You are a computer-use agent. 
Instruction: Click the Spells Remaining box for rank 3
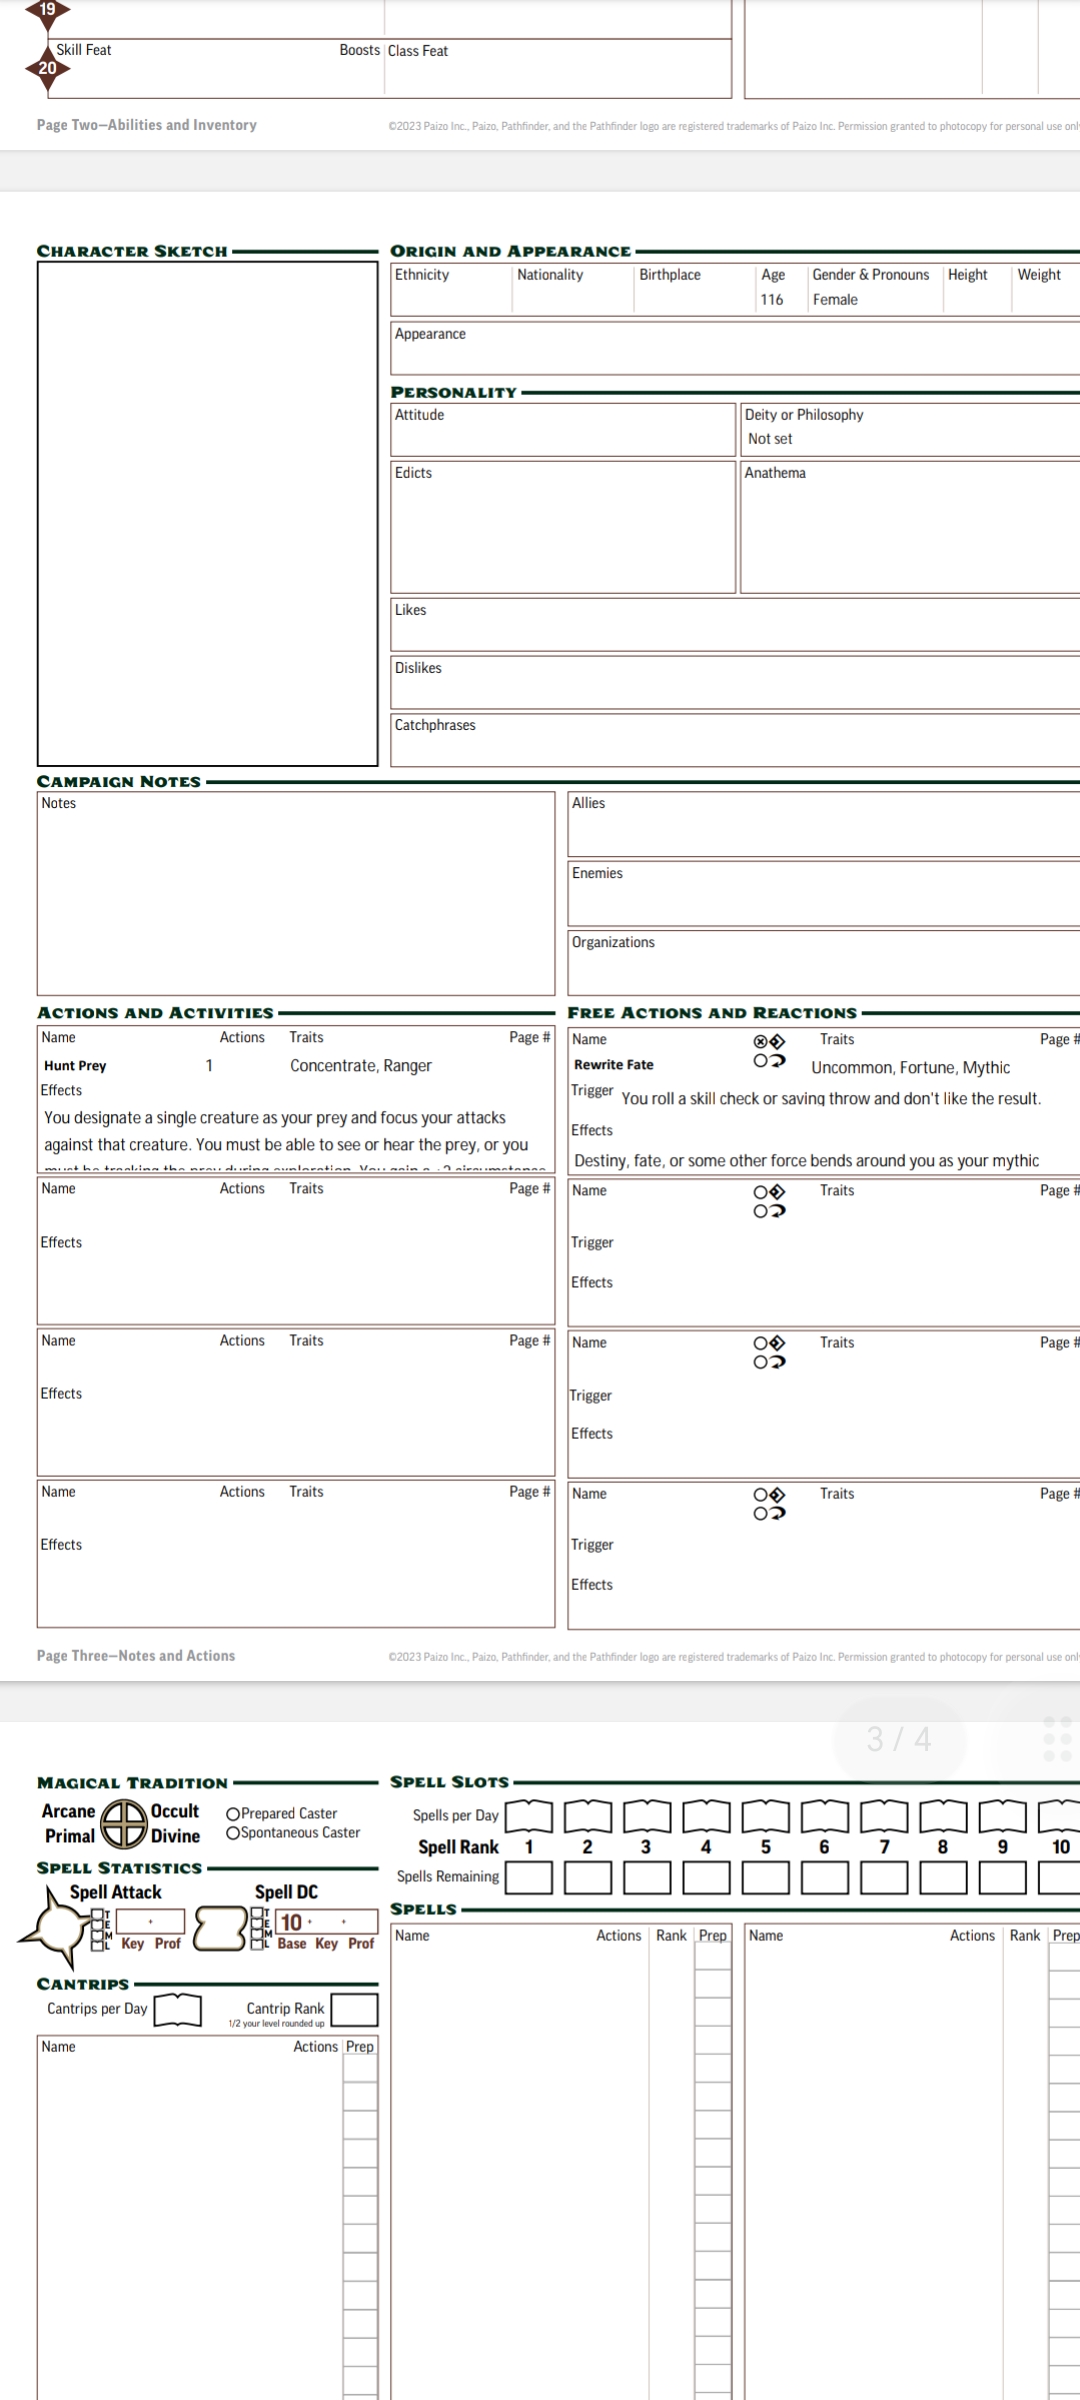648,1877
